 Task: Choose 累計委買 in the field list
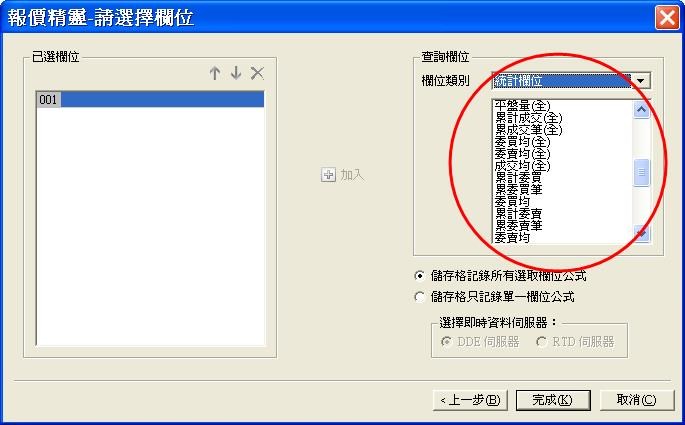coord(518,178)
